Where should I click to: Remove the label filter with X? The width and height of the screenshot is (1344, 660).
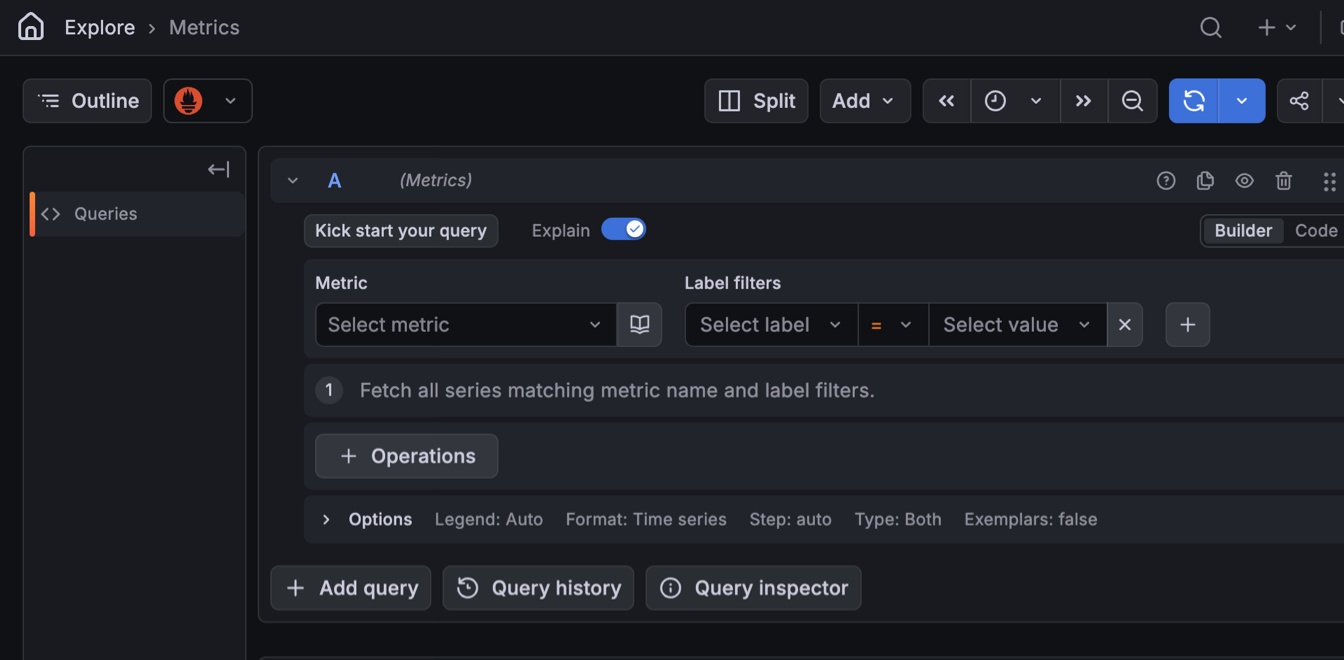(1125, 325)
